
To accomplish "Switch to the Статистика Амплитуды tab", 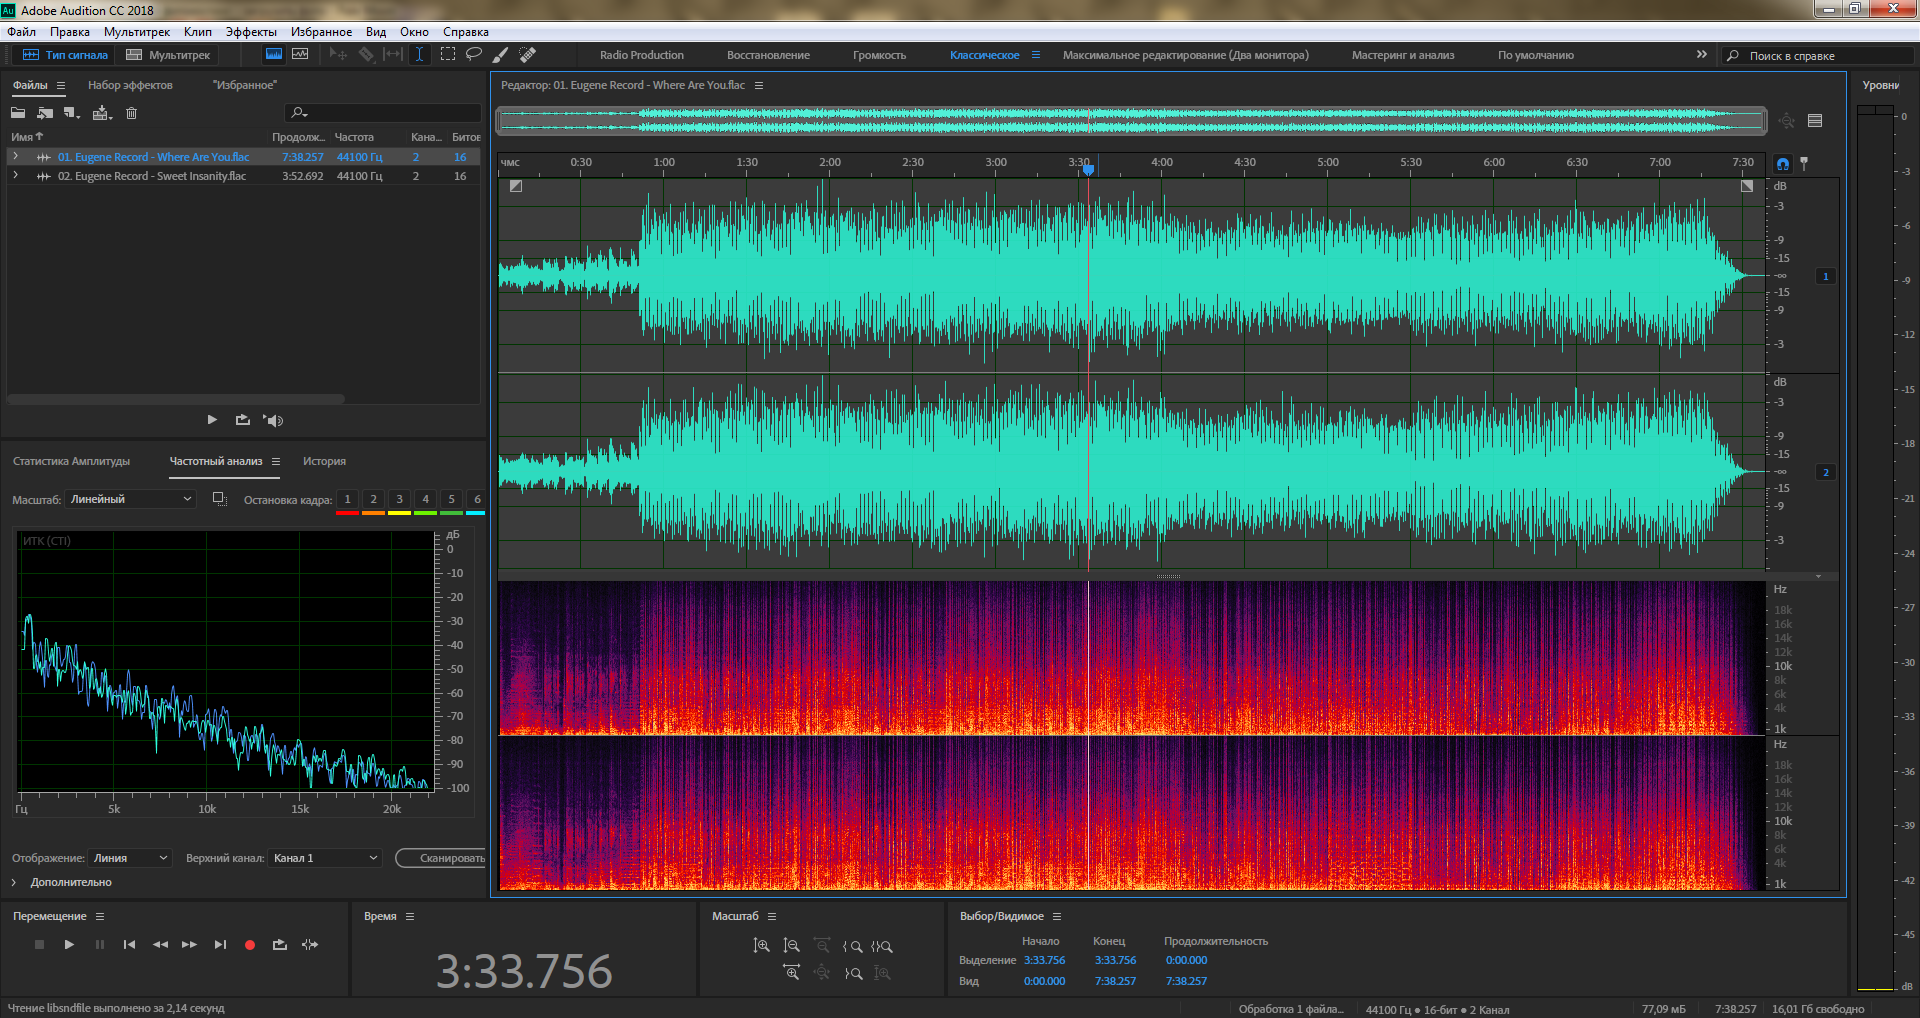I will coord(72,461).
